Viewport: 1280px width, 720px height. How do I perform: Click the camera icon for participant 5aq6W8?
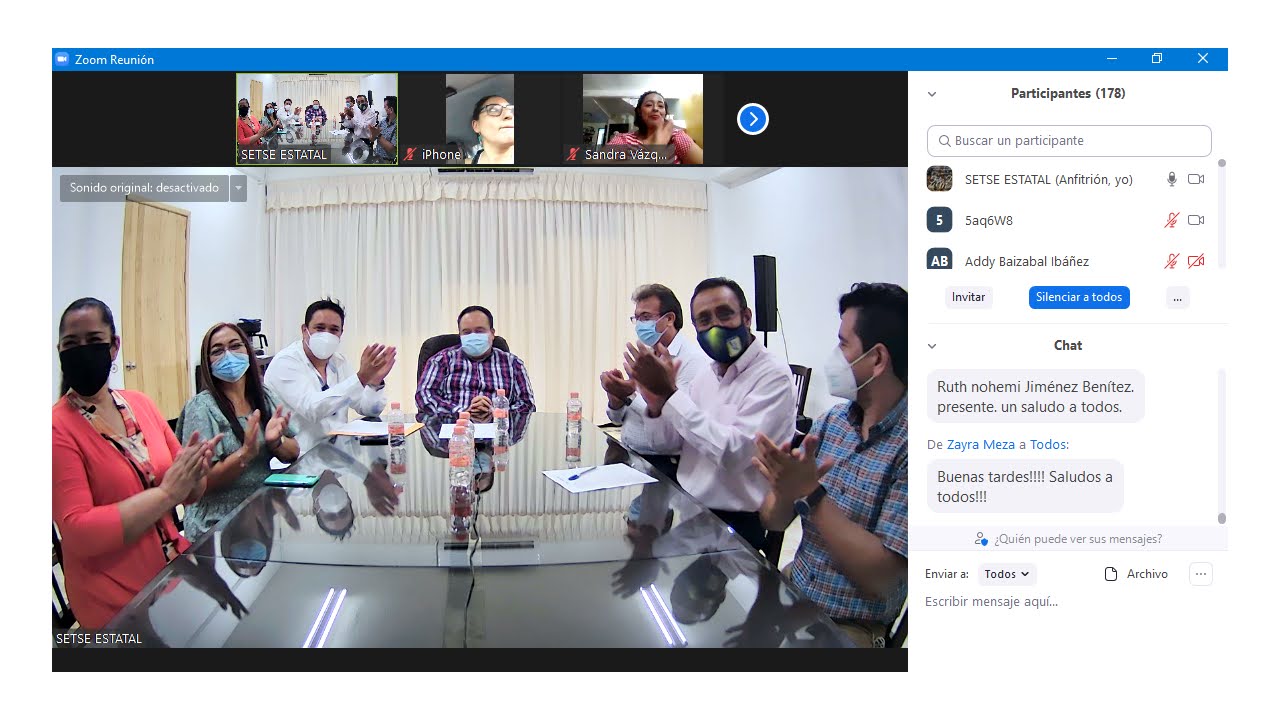coord(1196,220)
